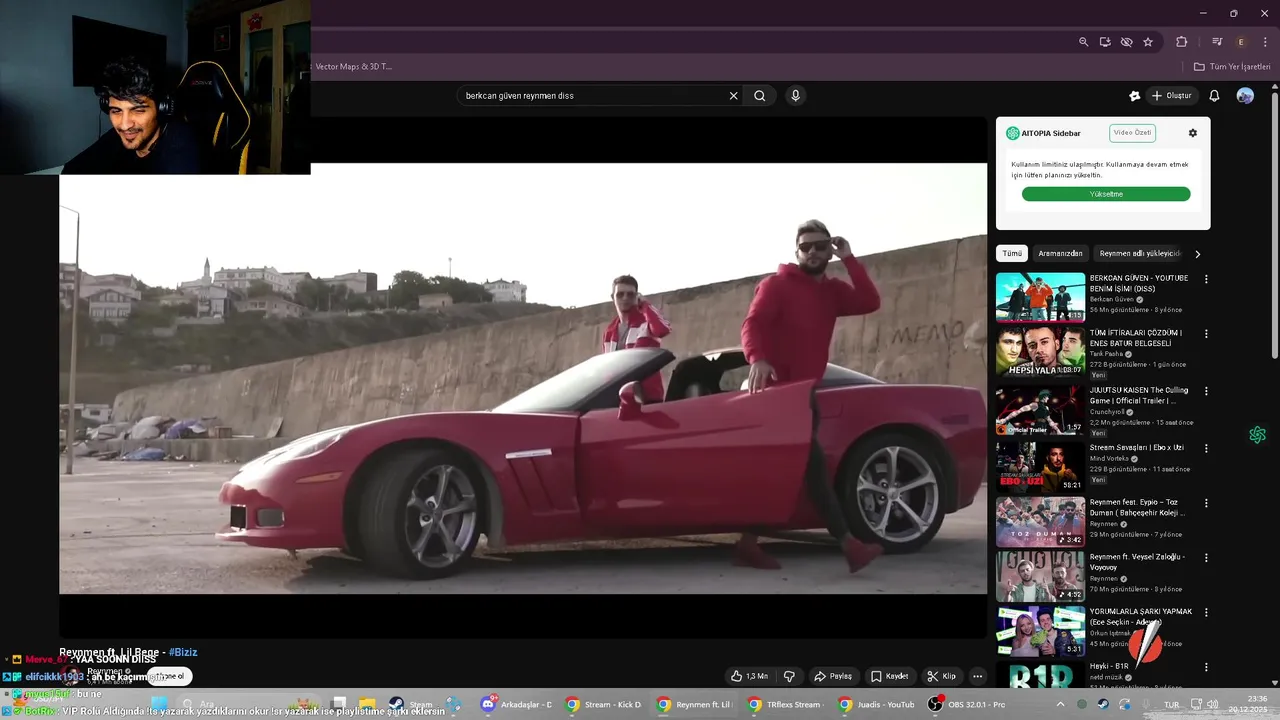Open more video actions ellipsis
The image size is (1280, 720).
pos(977,676)
